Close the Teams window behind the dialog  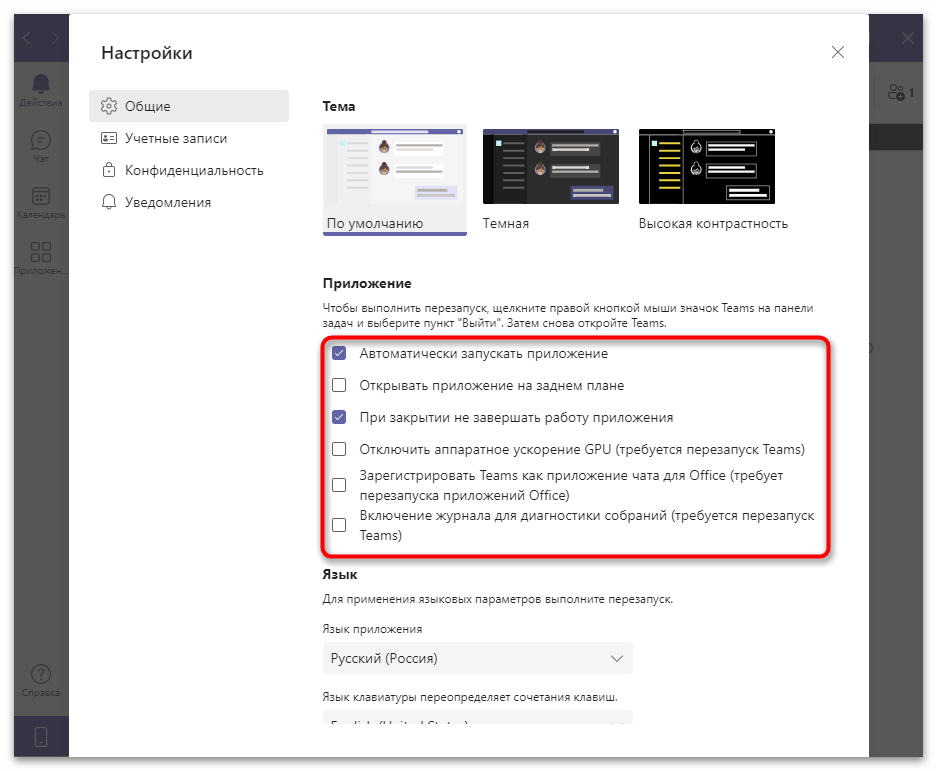coord(908,38)
